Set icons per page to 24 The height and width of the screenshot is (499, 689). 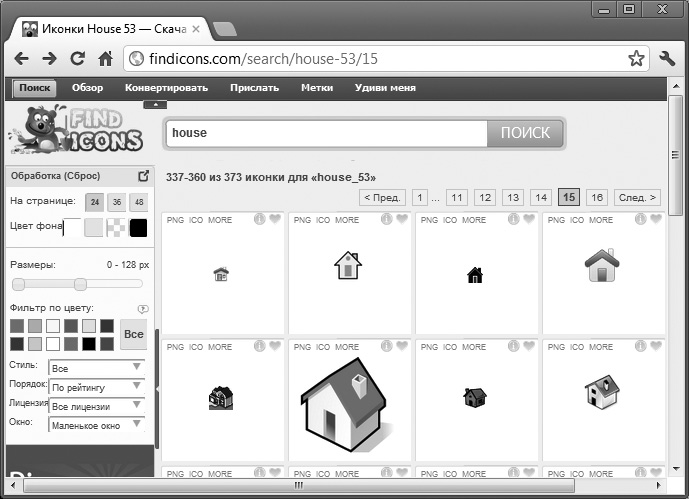coord(94,201)
